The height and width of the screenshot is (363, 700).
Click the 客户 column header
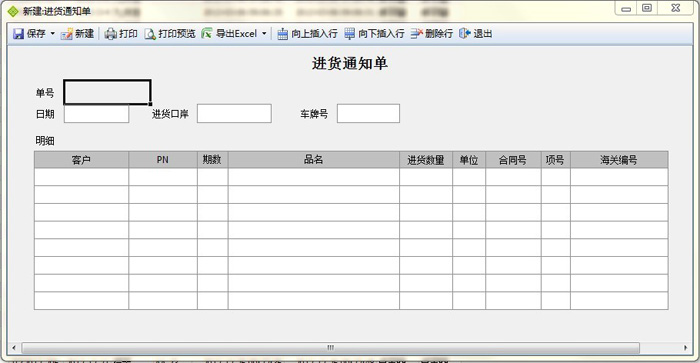pos(81,160)
